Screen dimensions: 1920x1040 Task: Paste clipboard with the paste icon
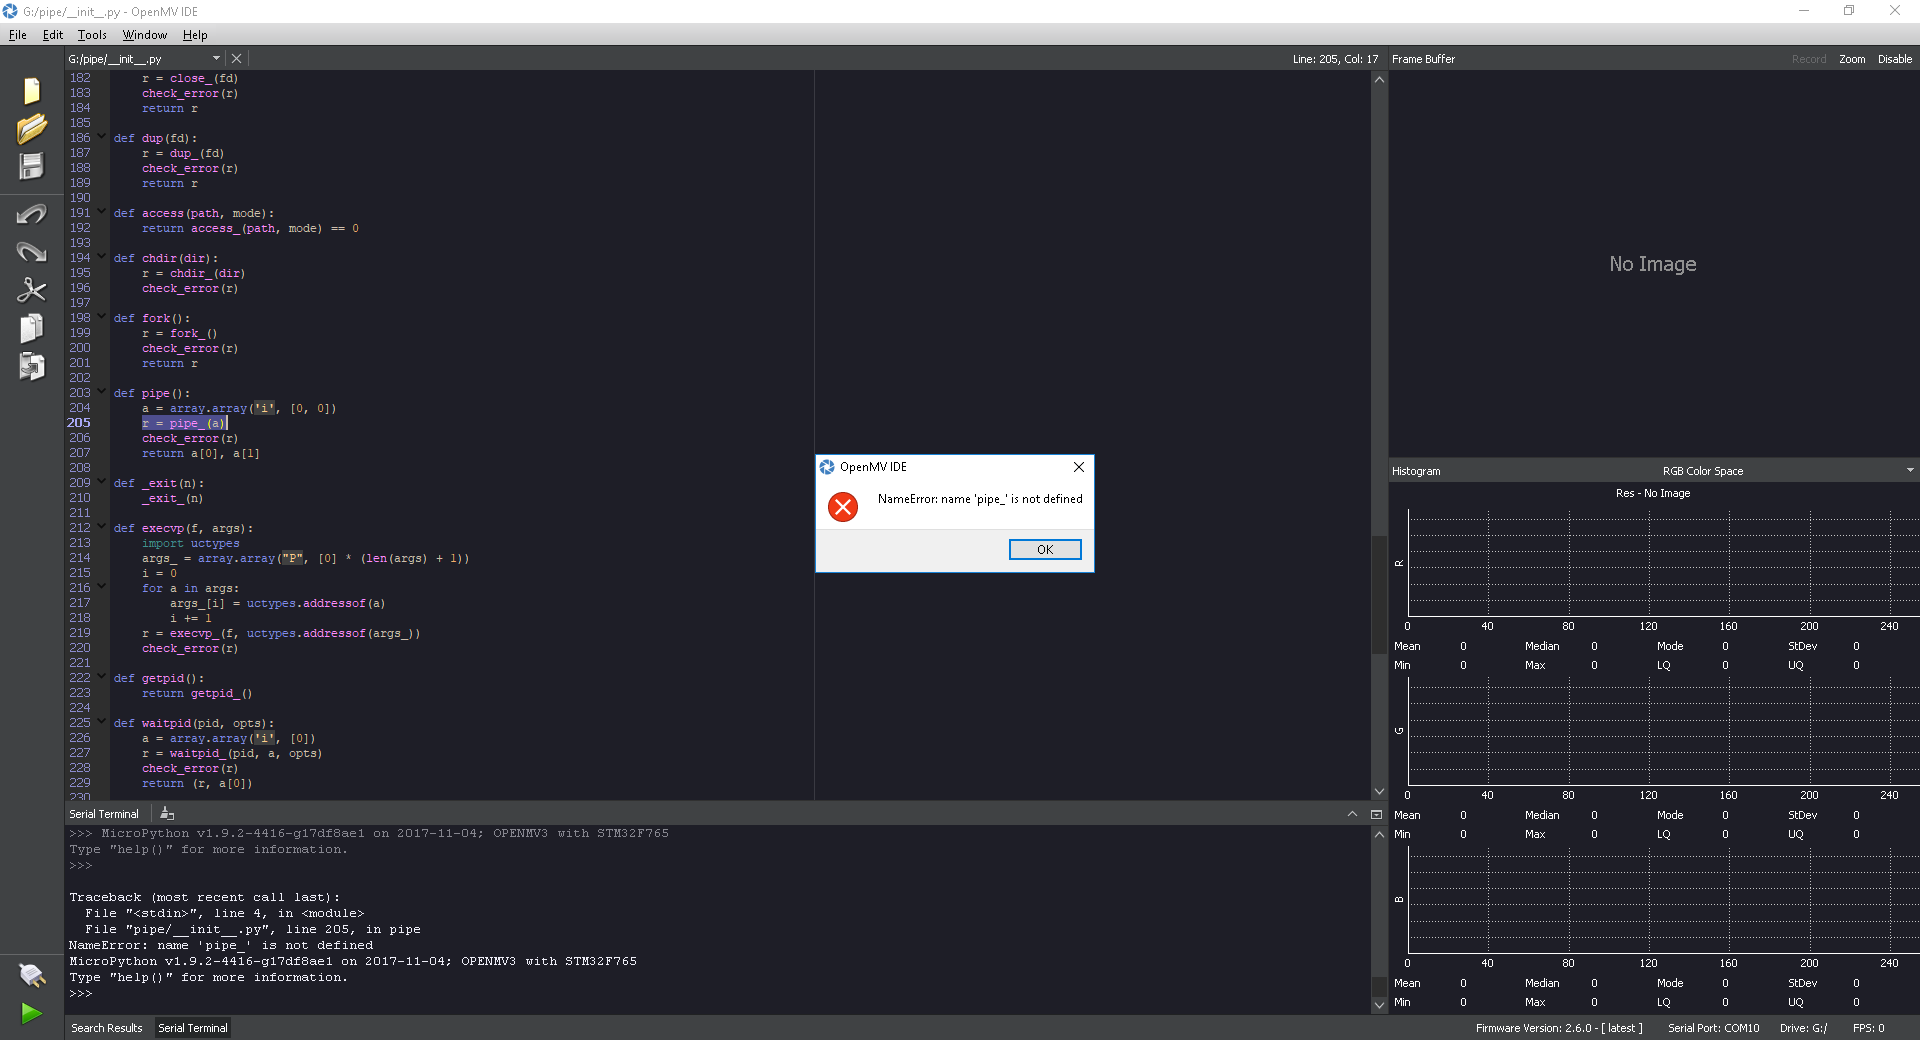coord(32,366)
